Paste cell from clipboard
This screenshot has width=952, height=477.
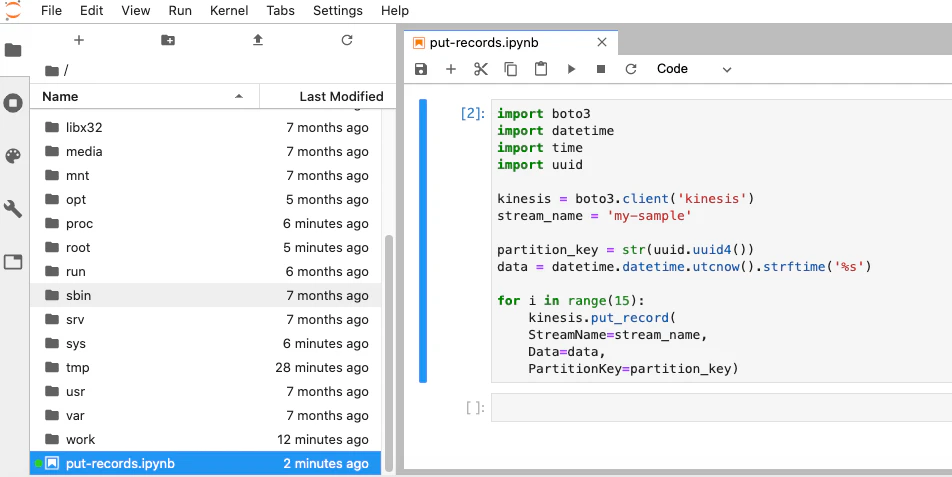coord(541,69)
